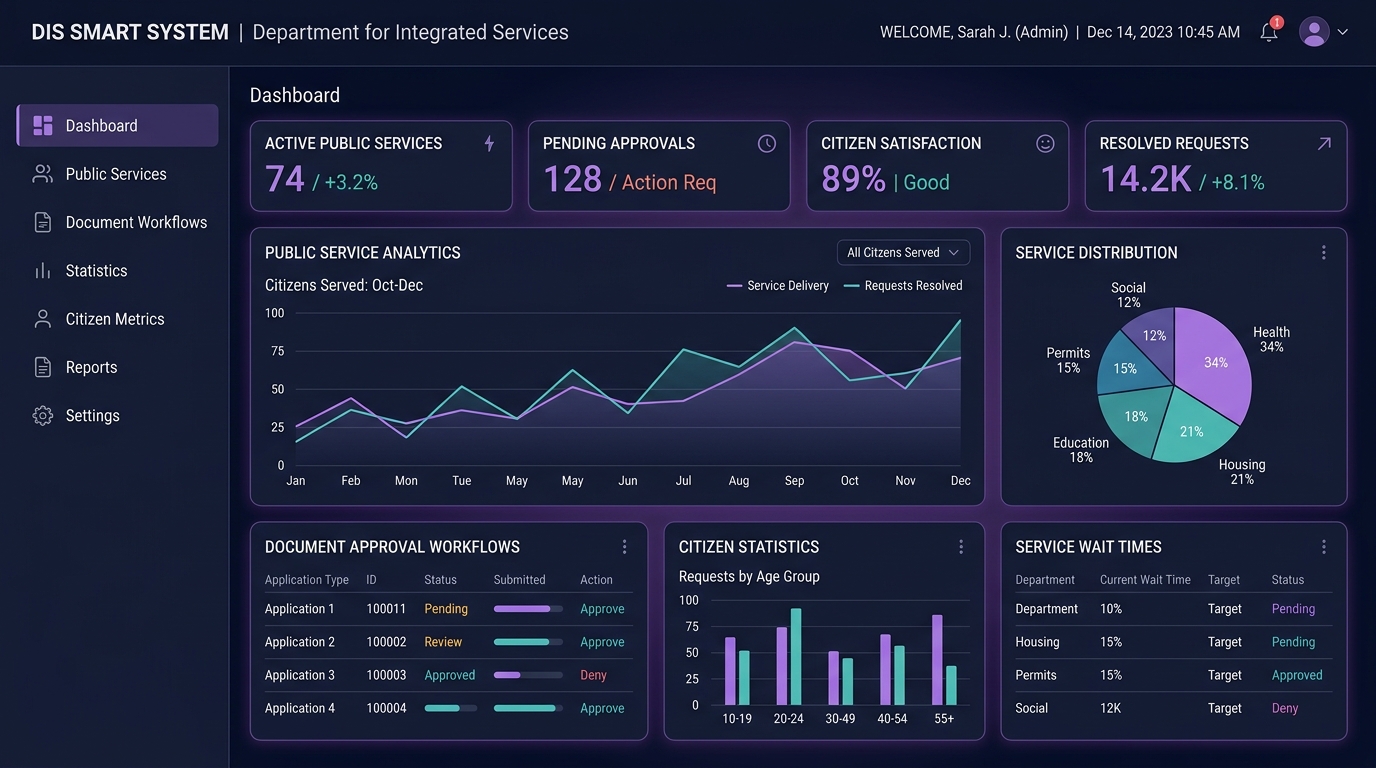Click the Deny status in Social row

1285,708
